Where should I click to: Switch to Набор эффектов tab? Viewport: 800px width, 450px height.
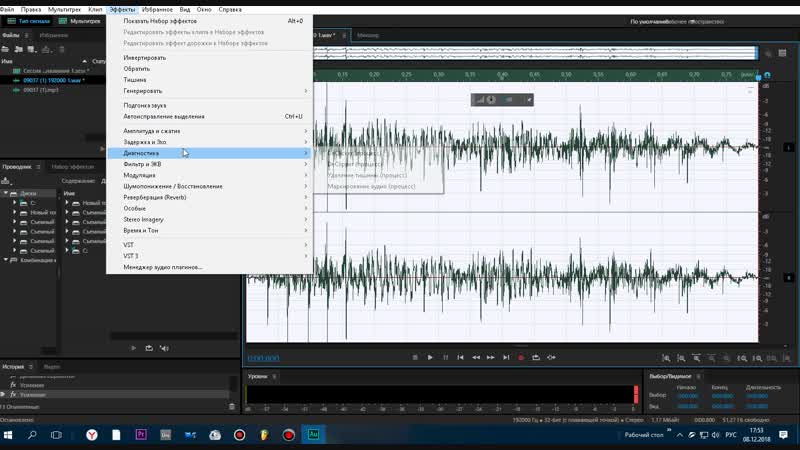(73, 167)
